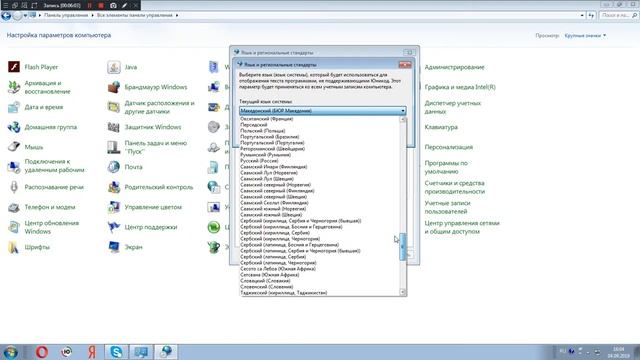Select Португальский (Бразилия) in the list
This screenshot has height=360, width=640.
pyautogui.click(x=269, y=137)
